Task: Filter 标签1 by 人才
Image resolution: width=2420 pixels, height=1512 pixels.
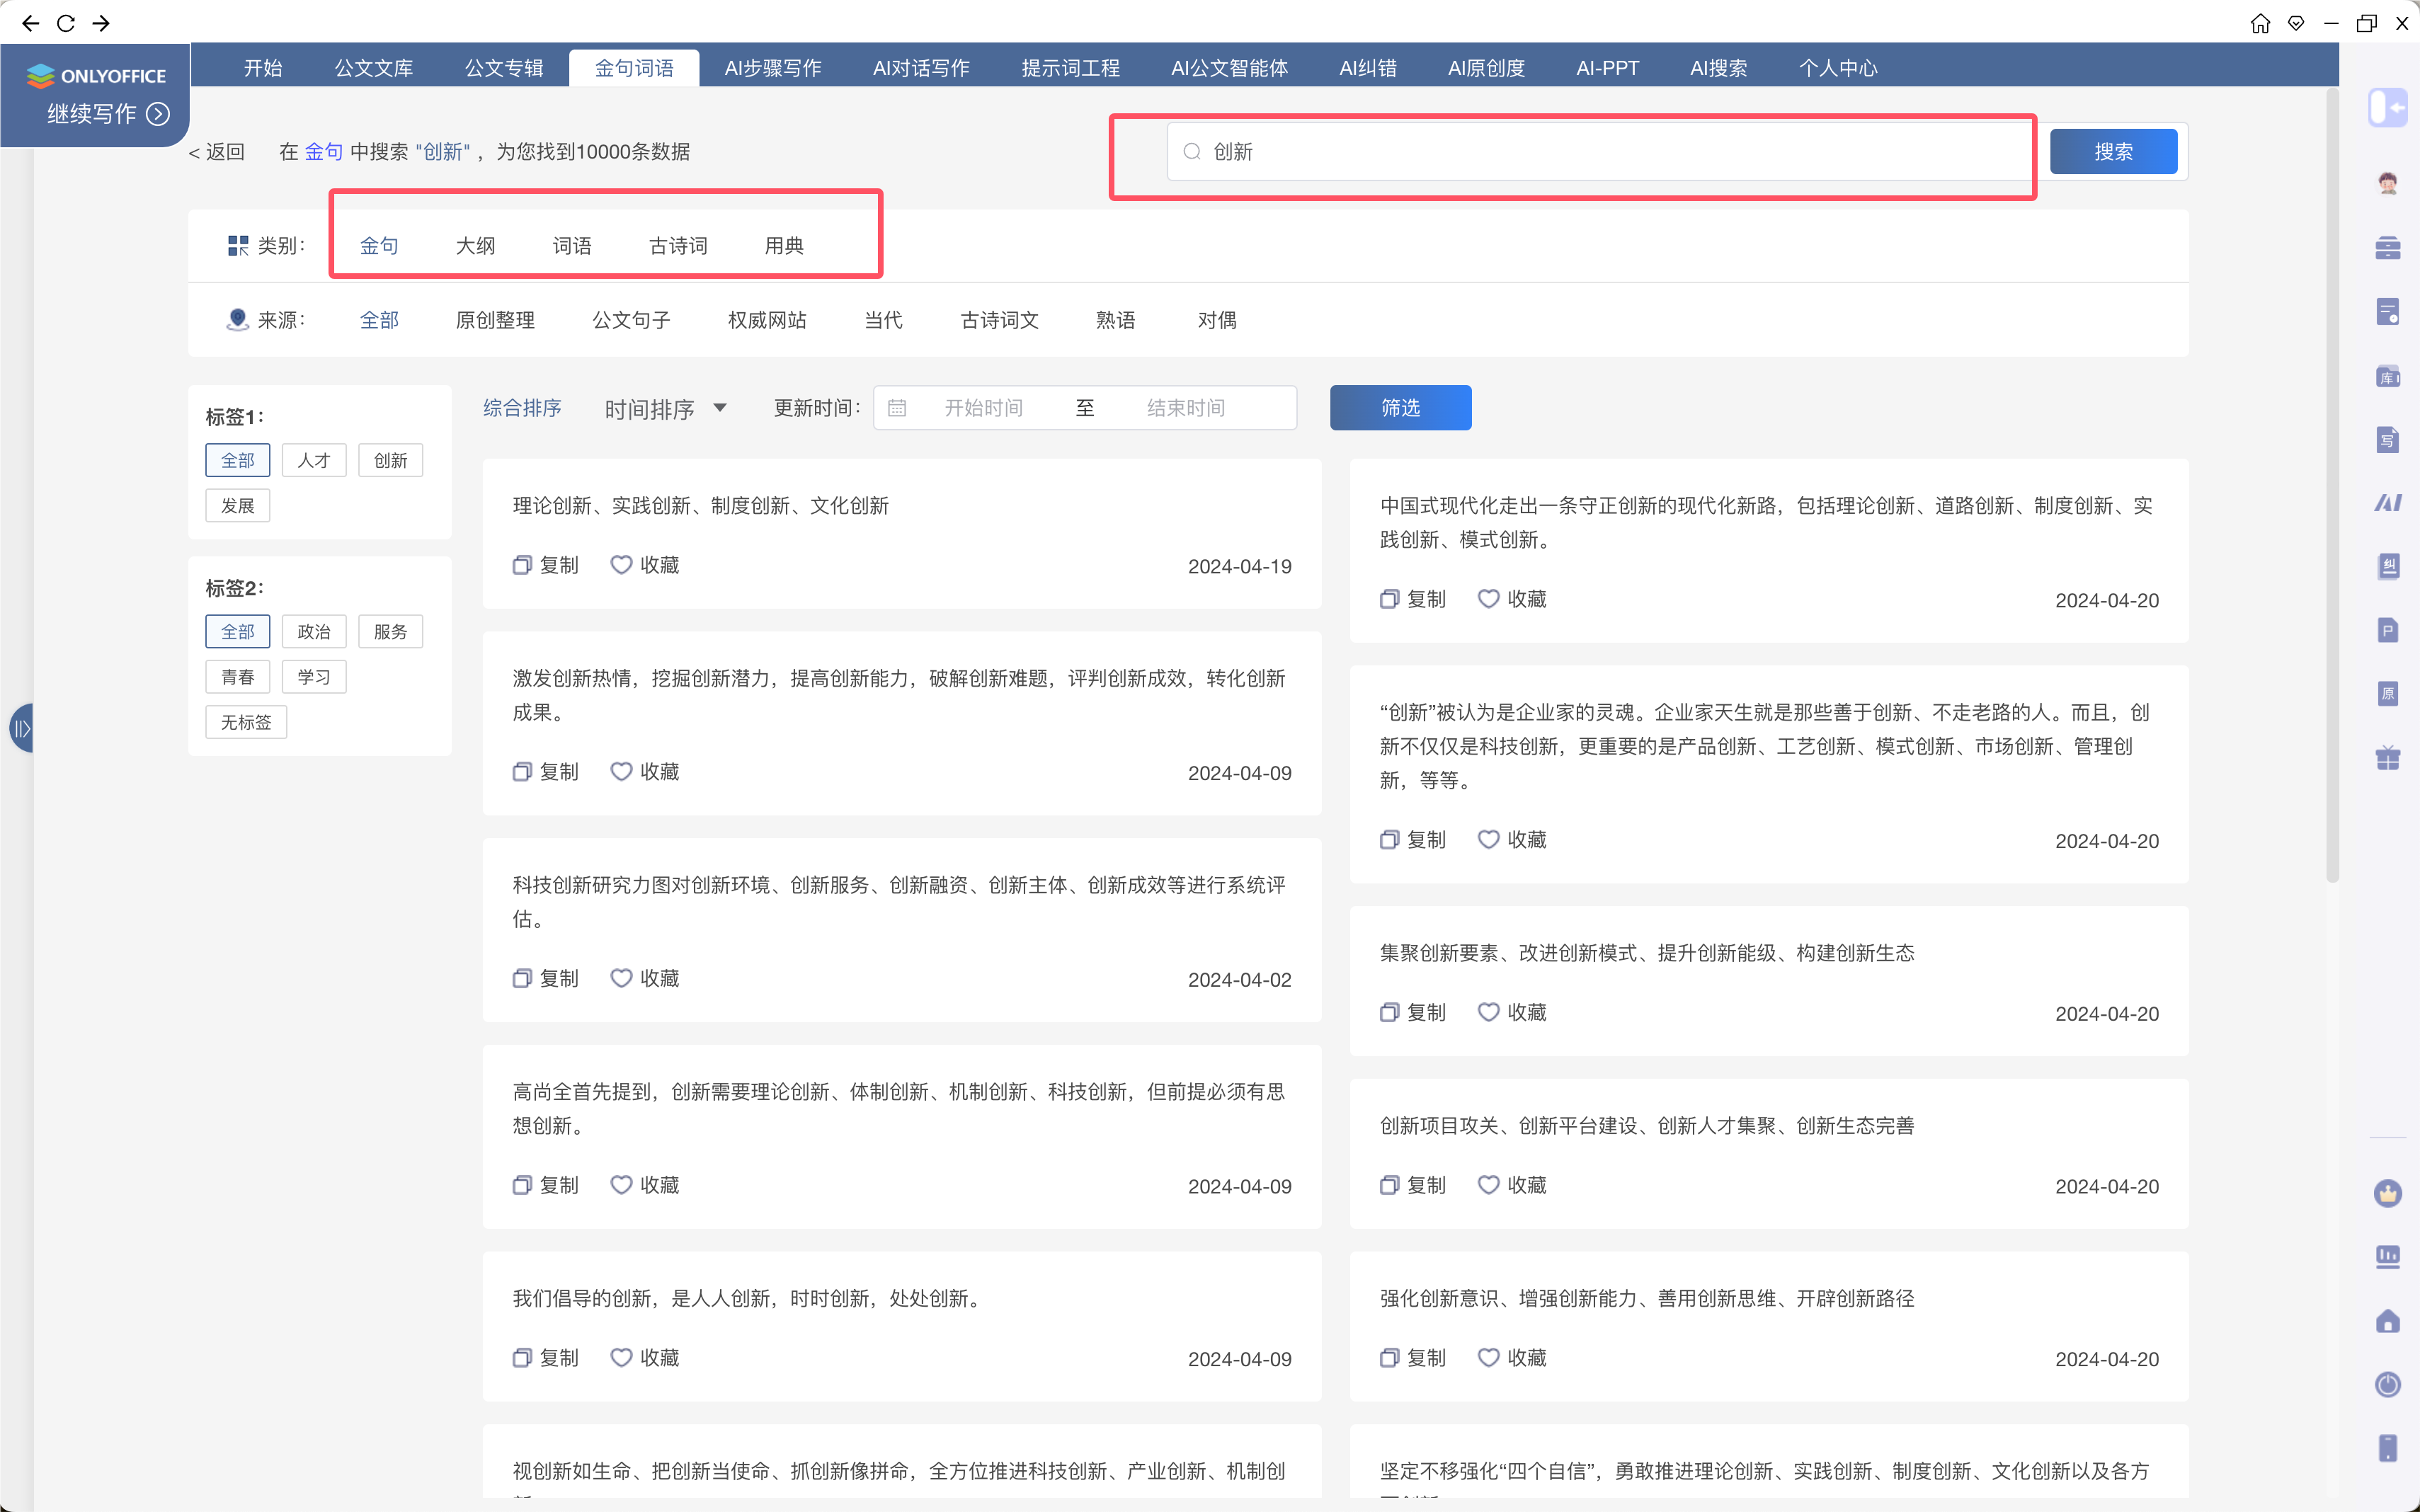Action: click(314, 460)
